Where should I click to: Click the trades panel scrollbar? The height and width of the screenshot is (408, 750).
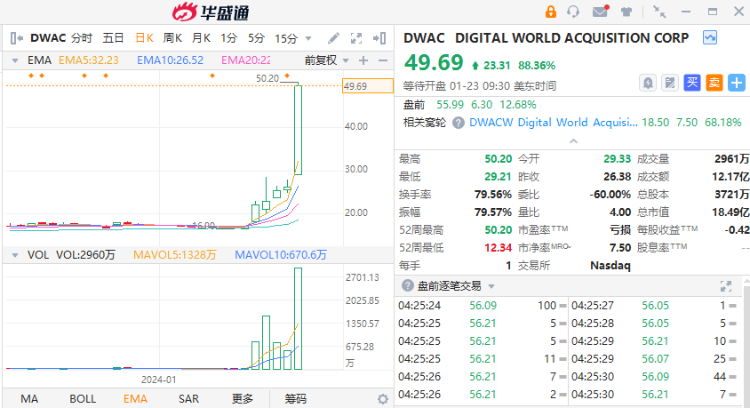point(747,342)
